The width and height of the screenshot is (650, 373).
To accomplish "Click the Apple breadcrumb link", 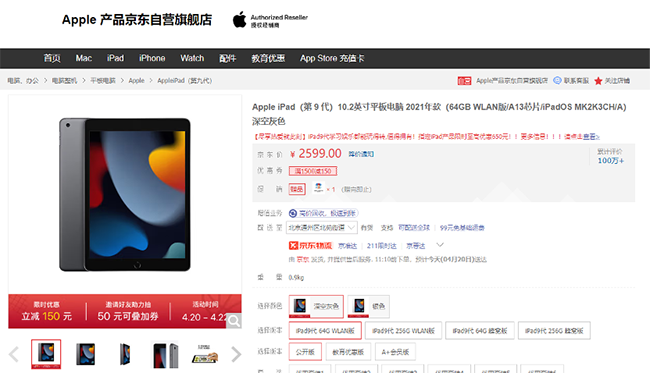I will point(136,81).
